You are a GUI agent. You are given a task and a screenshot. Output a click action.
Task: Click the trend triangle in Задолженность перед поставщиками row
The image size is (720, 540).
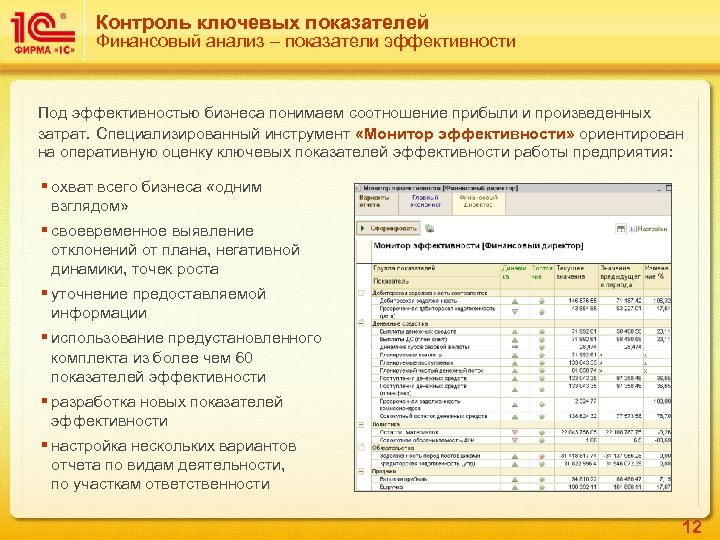[x=515, y=456]
